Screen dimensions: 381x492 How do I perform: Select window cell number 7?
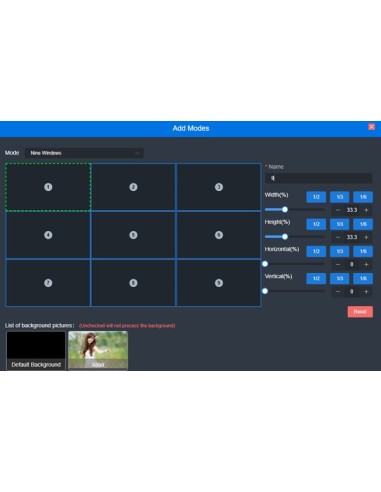[x=48, y=283]
